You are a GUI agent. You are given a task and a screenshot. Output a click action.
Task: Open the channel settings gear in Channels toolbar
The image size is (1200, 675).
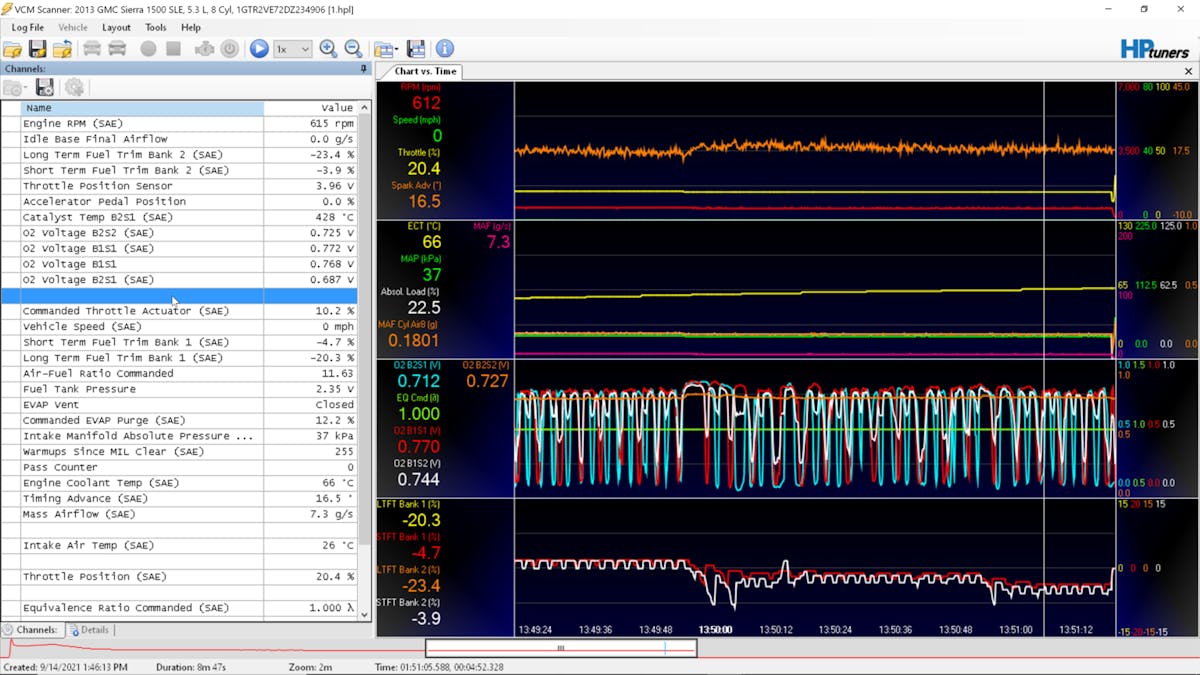[75, 87]
